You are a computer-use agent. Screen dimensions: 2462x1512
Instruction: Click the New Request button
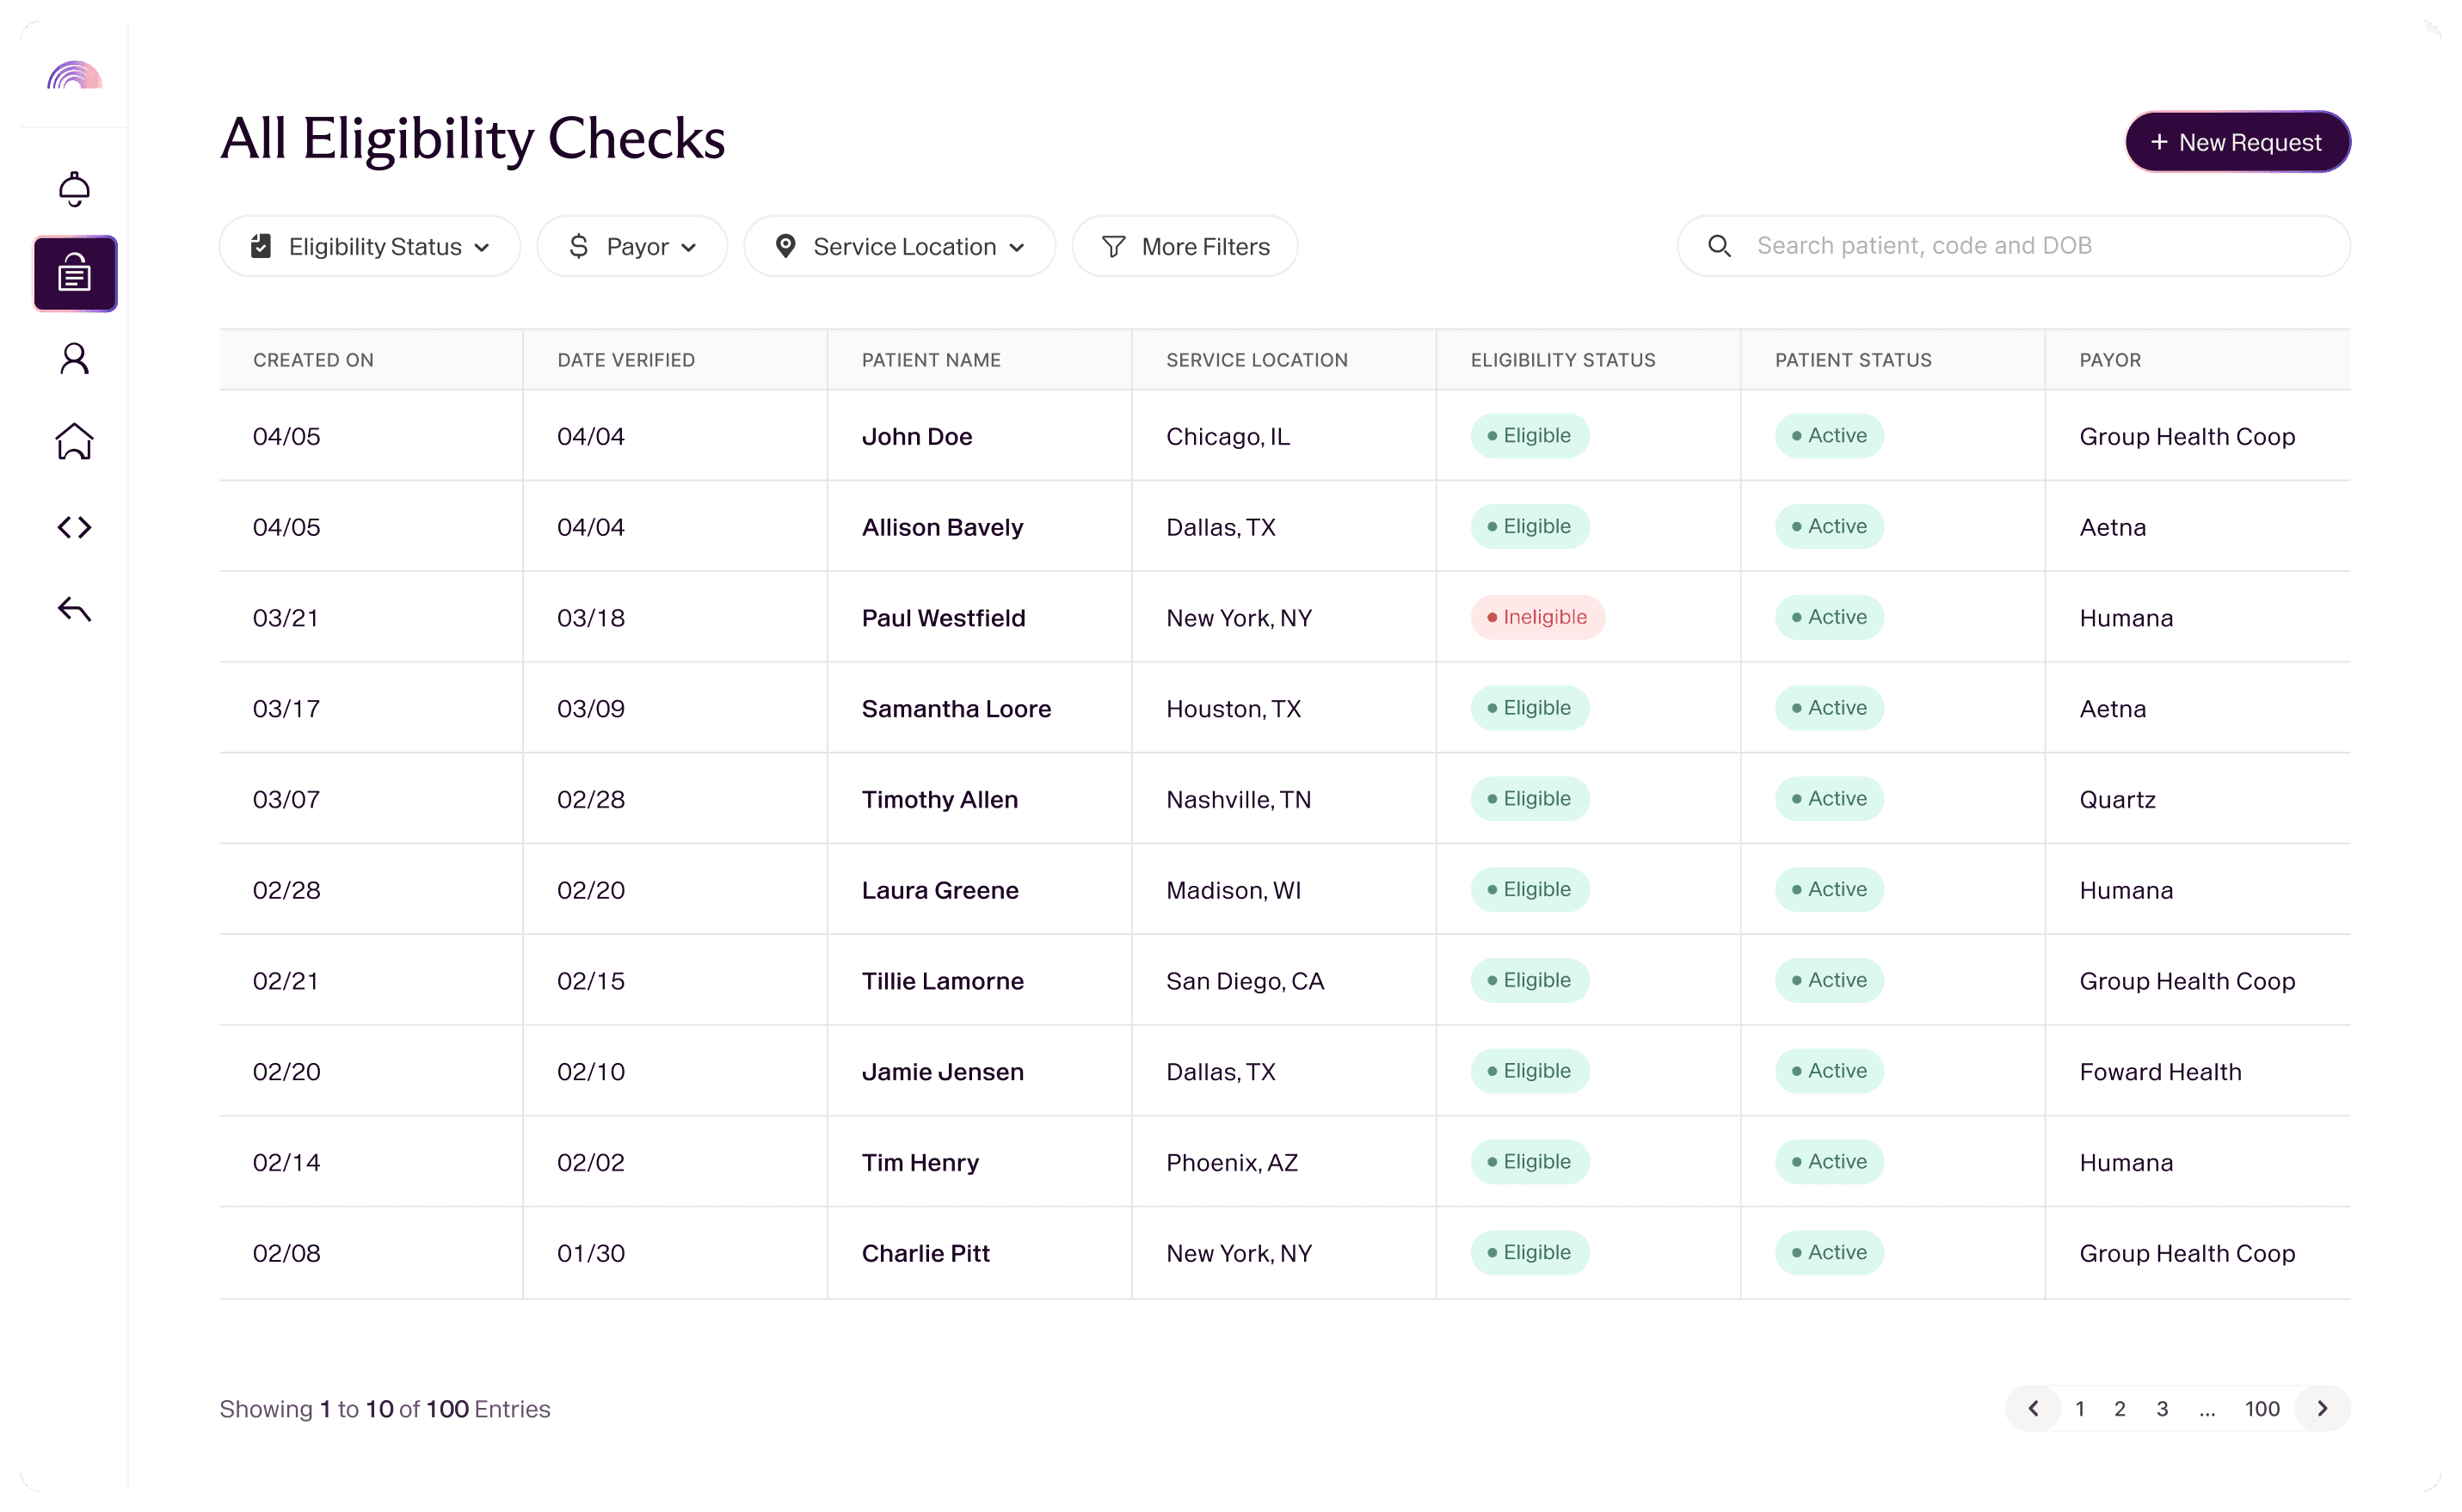pyautogui.click(x=2237, y=142)
